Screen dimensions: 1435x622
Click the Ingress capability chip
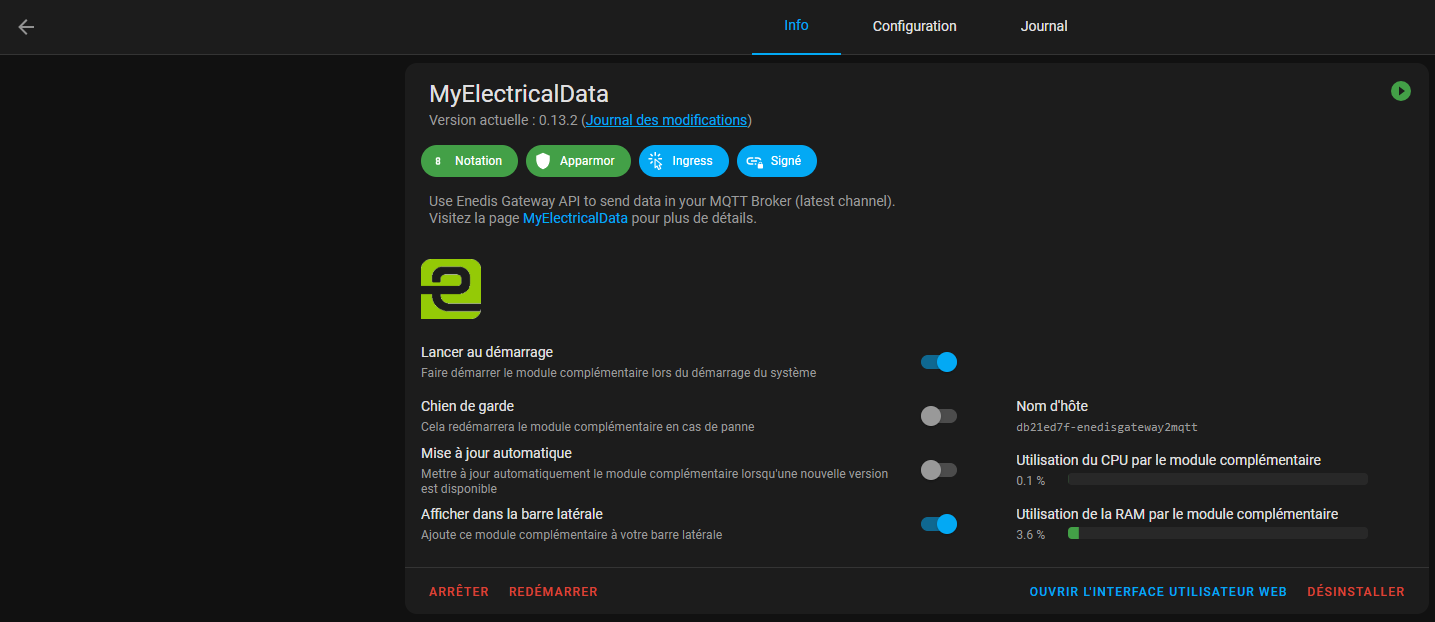(683, 161)
